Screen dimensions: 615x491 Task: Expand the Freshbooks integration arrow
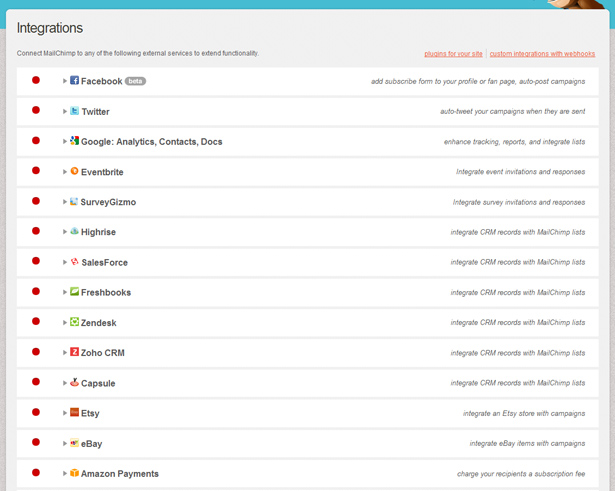pyautogui.click(x=65, y=292)
